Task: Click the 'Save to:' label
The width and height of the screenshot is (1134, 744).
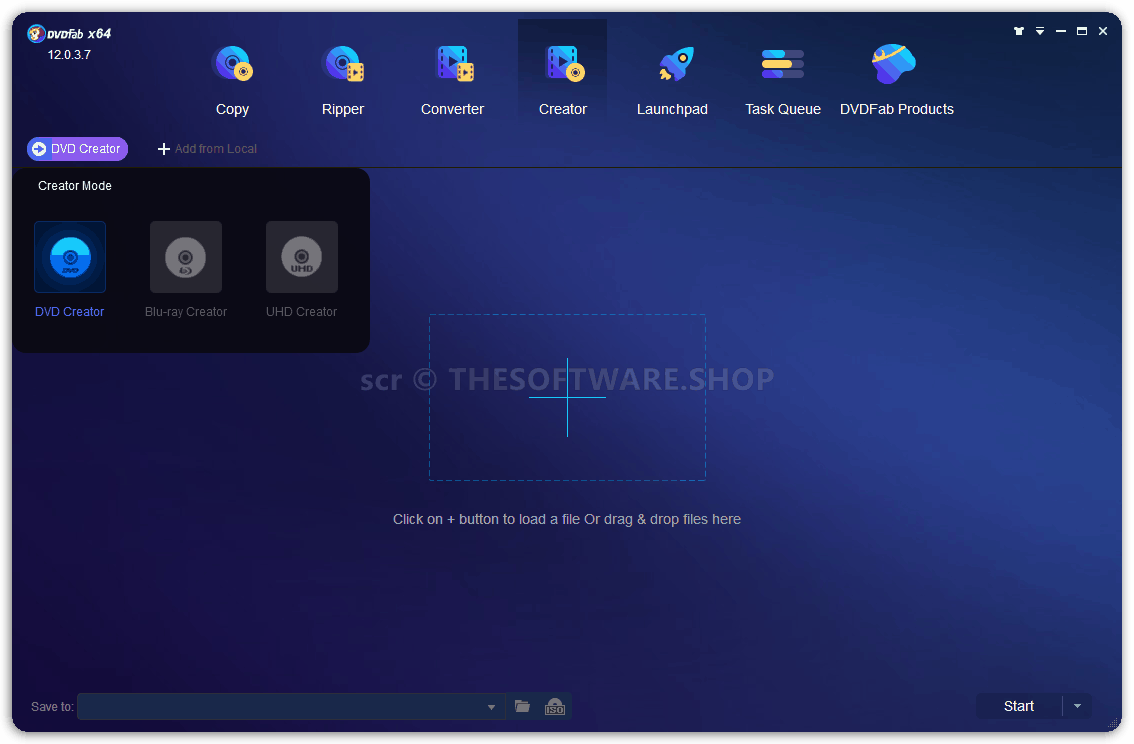Action: 52,707
